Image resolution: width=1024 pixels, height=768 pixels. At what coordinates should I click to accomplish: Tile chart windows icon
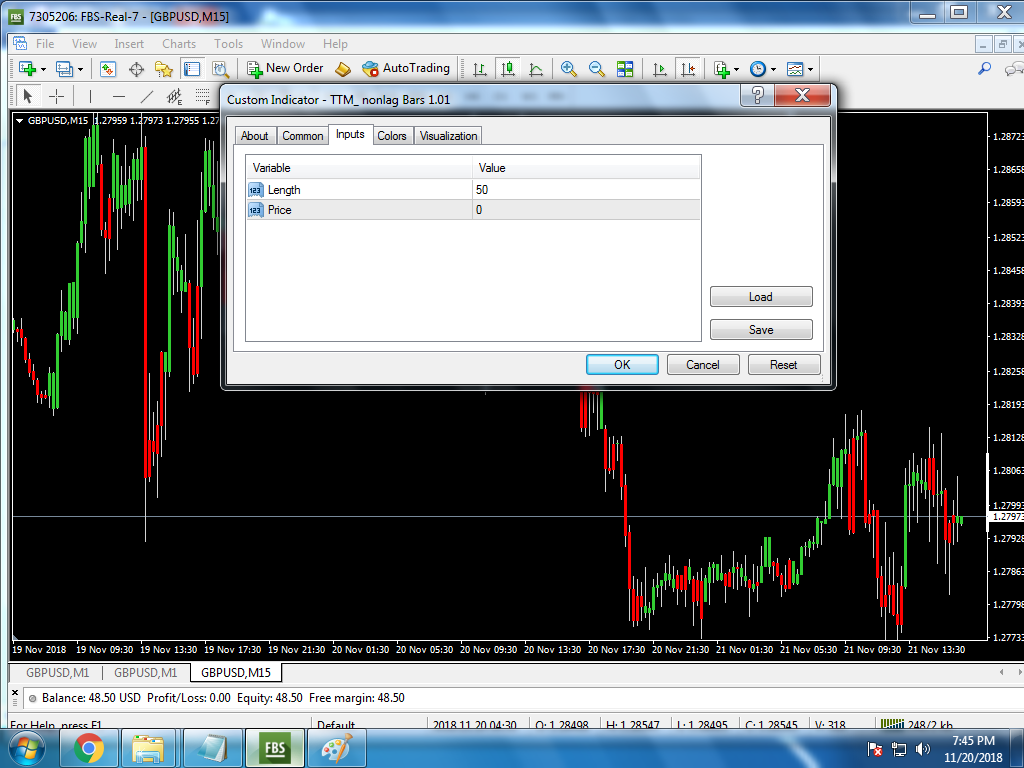point(625,69)
